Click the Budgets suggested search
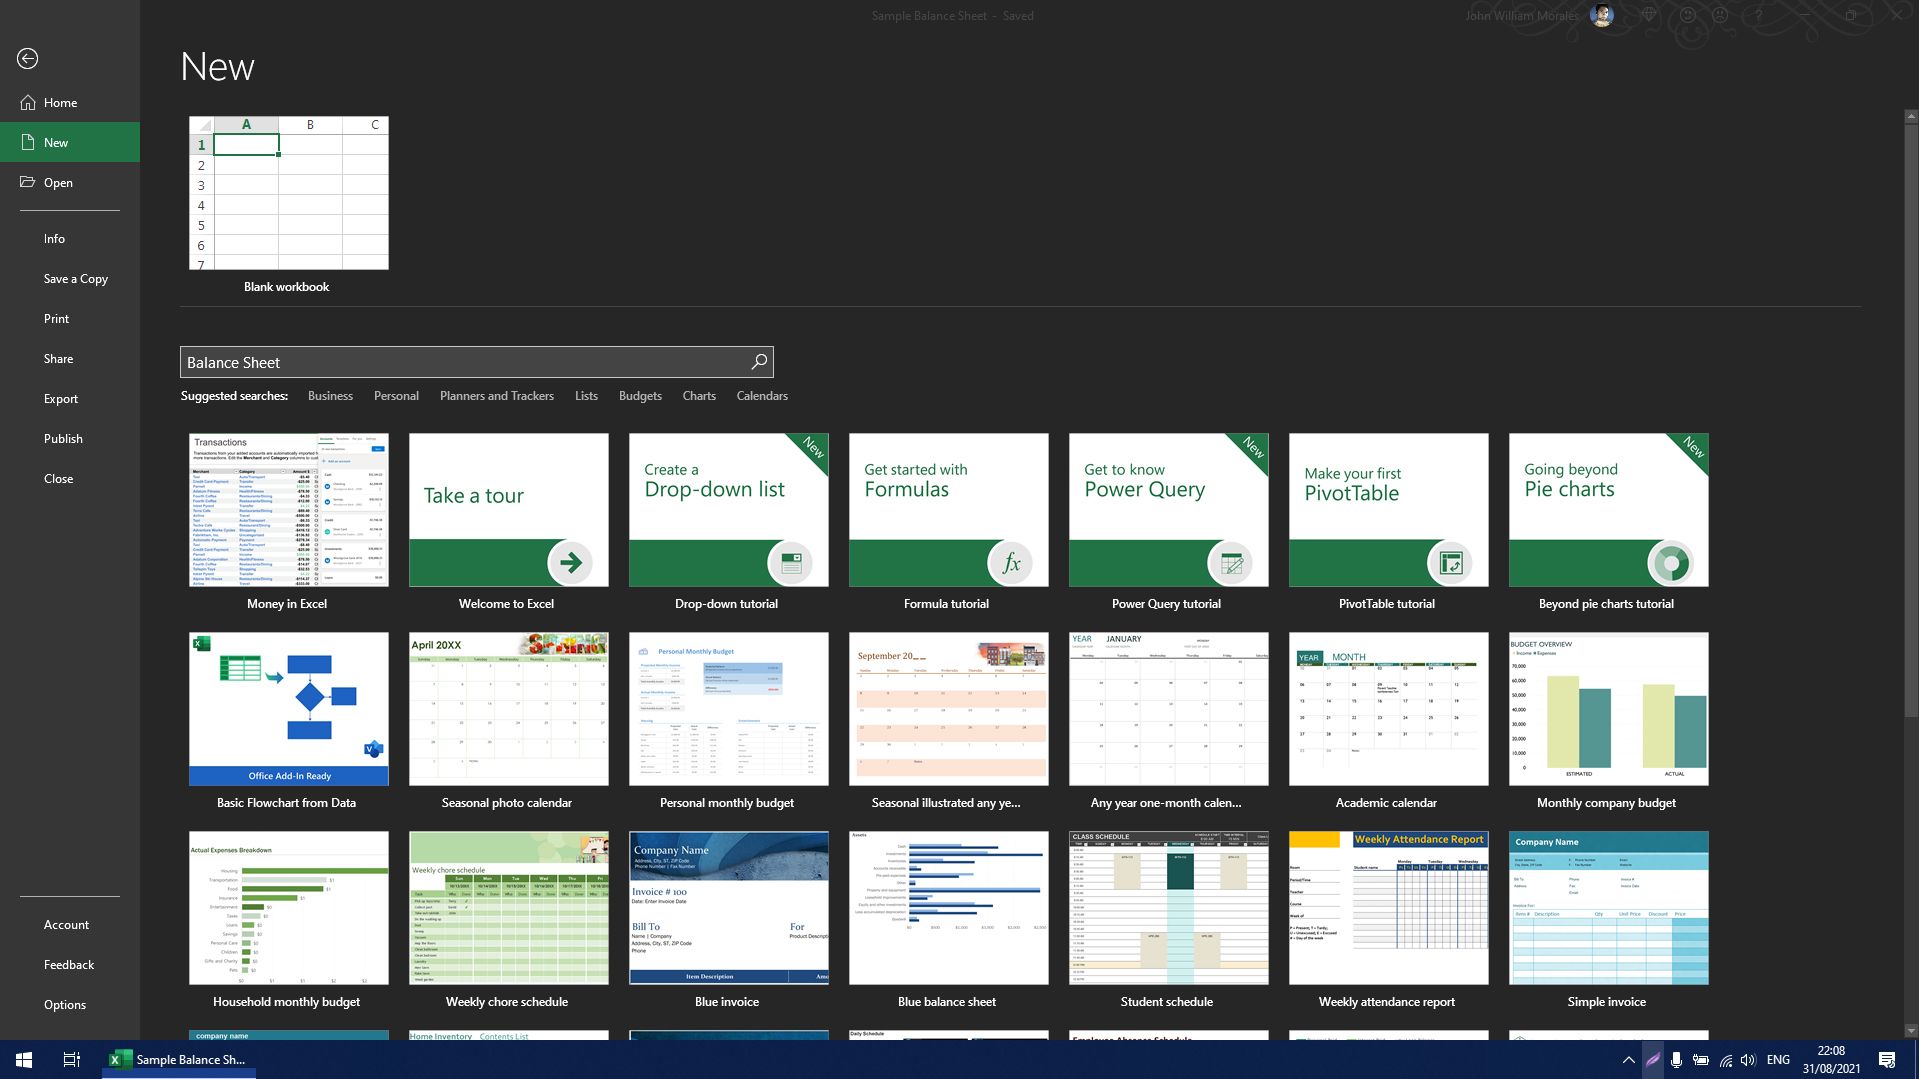The height and width of the screenshot is (1079, 1919). tap(640, 396)
